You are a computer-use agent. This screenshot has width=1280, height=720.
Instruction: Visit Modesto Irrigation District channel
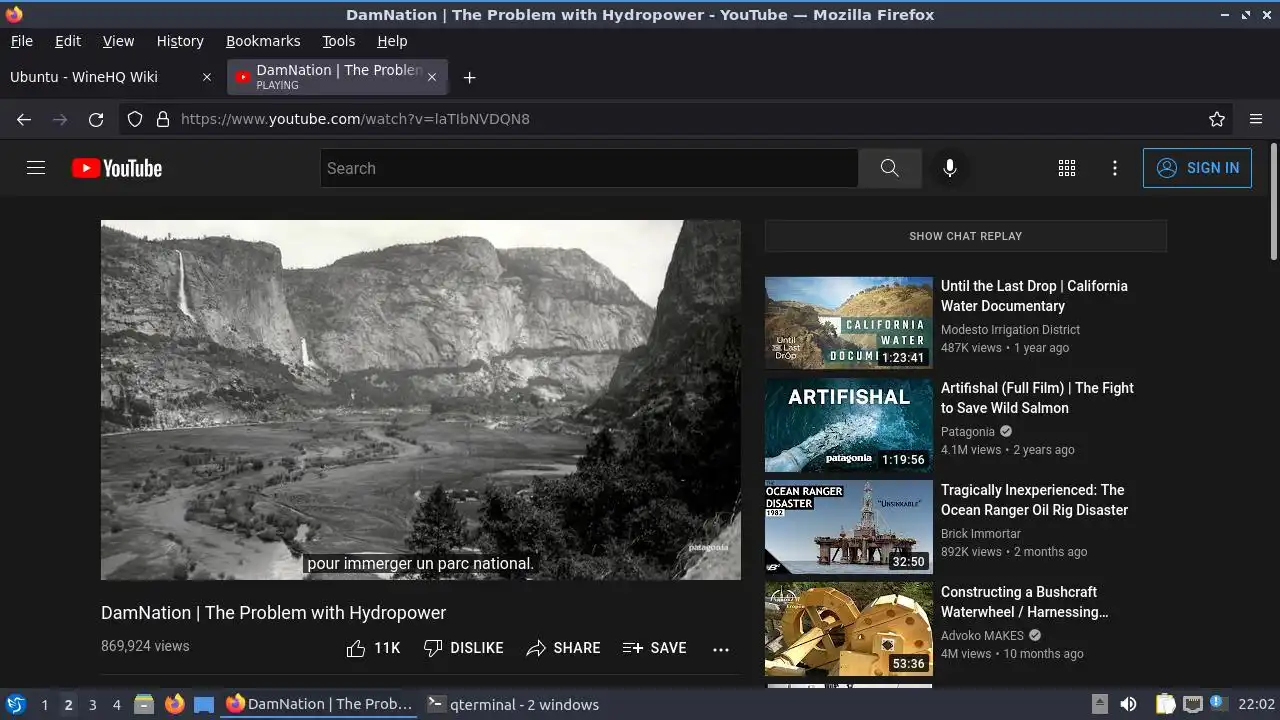click(x=1010, y=330)
